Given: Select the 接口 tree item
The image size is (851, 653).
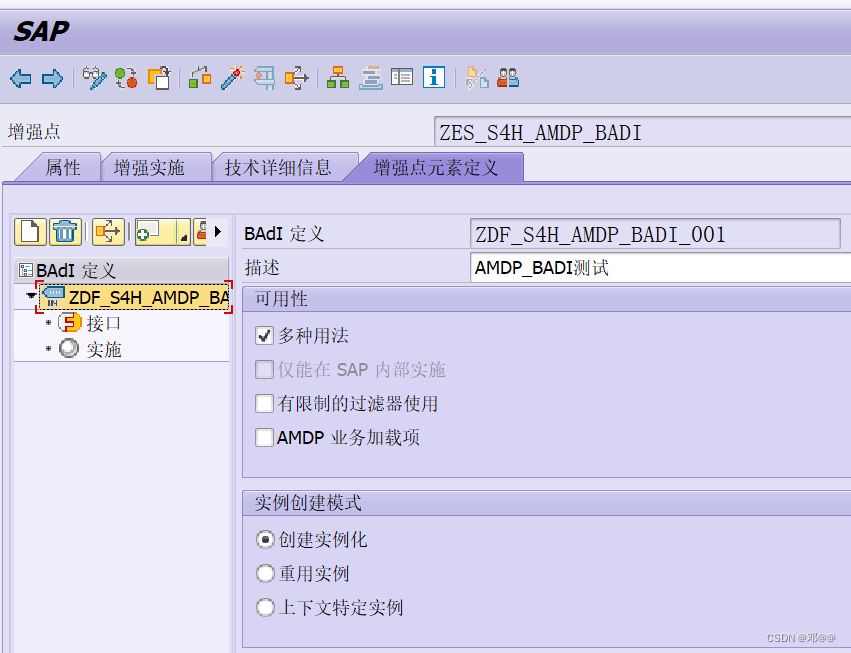Looking at the screenshot, I should pos(104,324).
